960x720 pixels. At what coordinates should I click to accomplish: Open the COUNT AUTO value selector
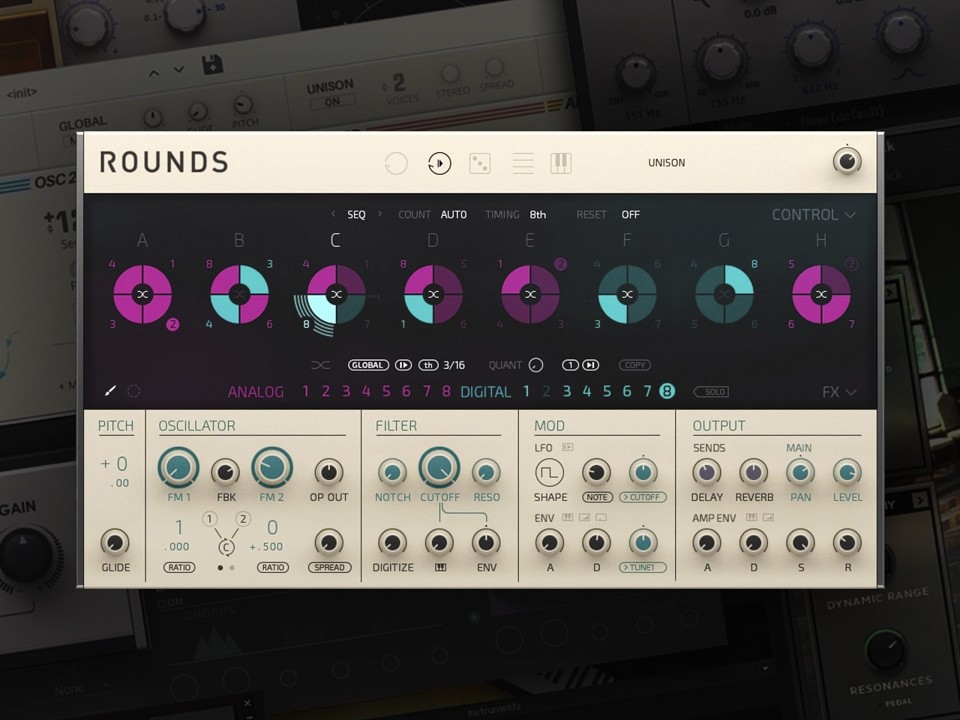(x=454, y=215)
